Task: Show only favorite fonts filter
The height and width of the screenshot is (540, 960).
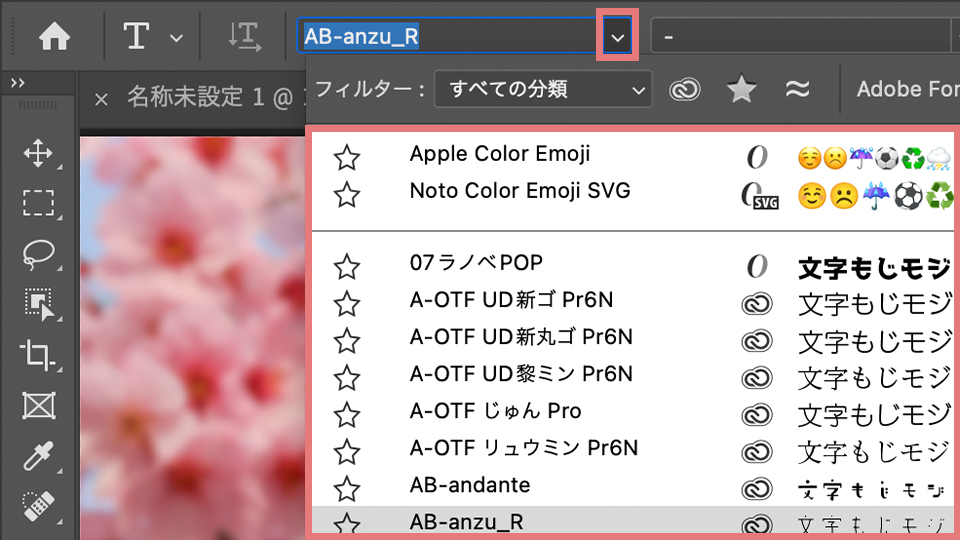Action: [x=741, y=90]
